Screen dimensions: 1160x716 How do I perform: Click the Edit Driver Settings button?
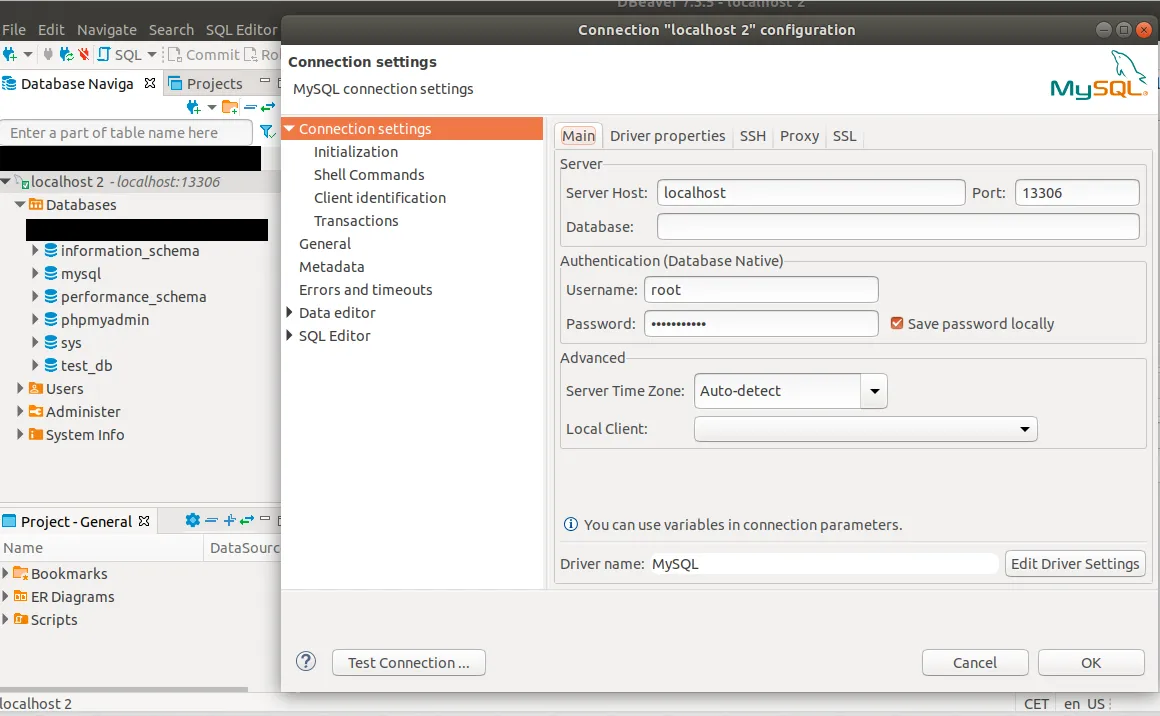pyautogui.click(x=1075, y=564)
